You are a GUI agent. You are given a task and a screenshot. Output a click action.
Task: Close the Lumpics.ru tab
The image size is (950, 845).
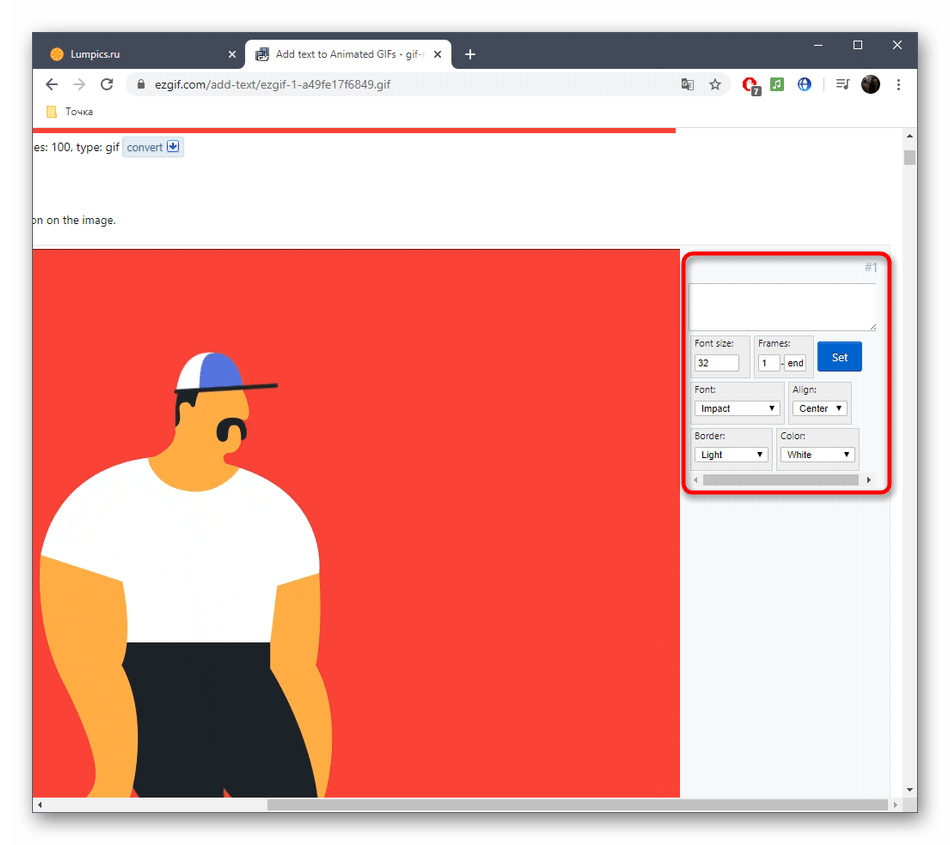232,55
